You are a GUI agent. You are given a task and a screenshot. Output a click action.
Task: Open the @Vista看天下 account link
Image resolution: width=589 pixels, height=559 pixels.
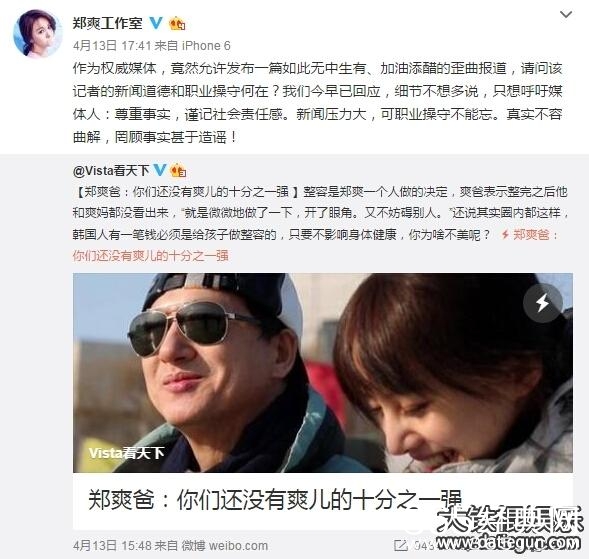pos(111,171)
